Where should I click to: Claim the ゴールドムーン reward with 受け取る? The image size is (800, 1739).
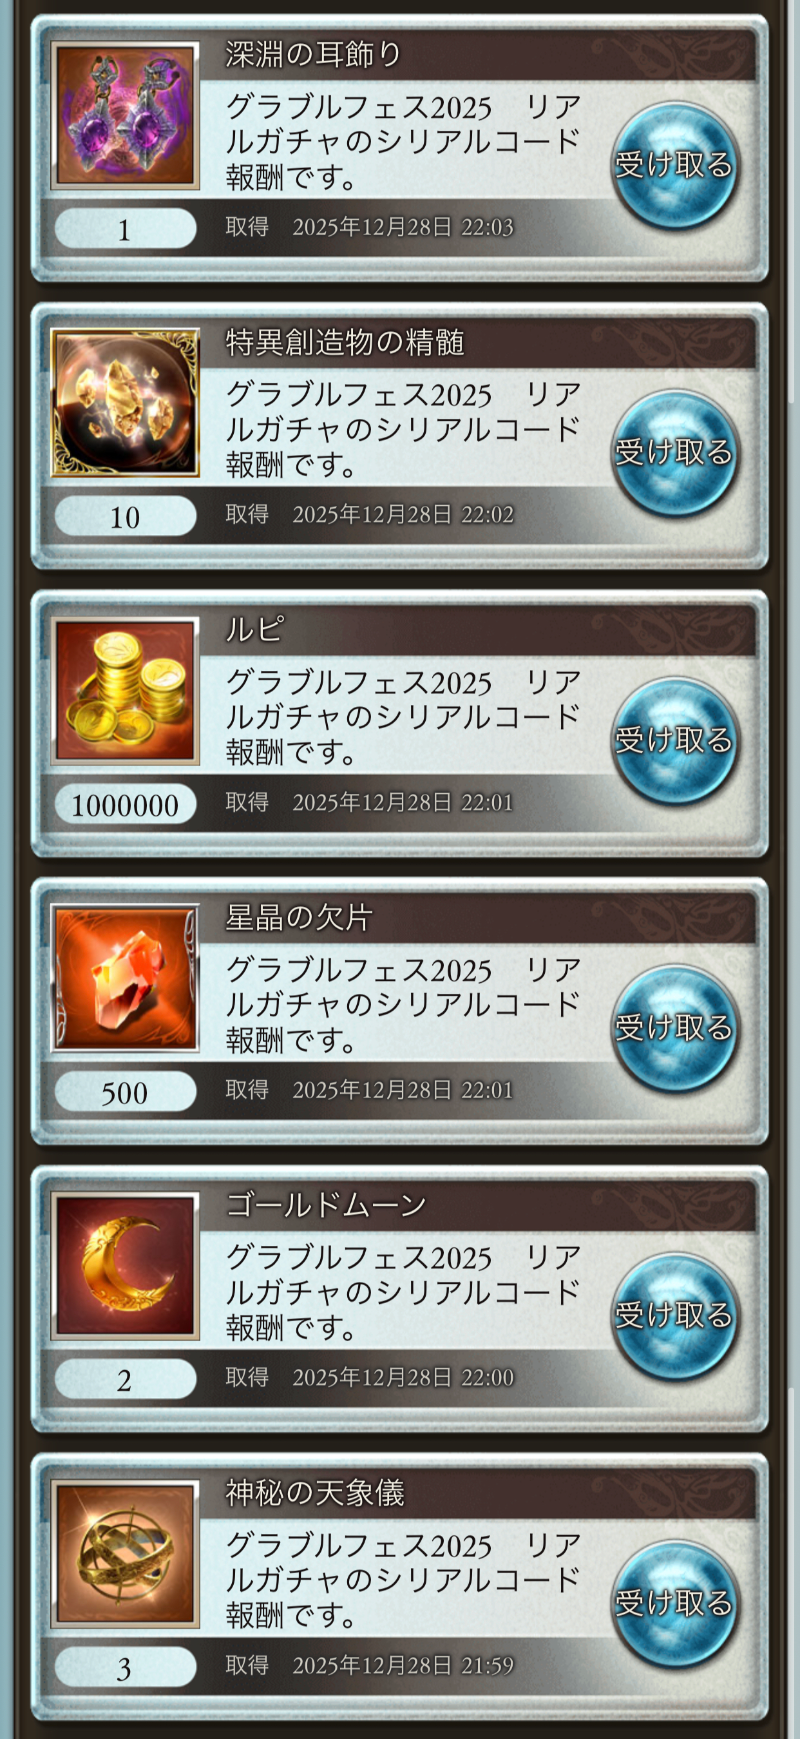click(675, 1315)
